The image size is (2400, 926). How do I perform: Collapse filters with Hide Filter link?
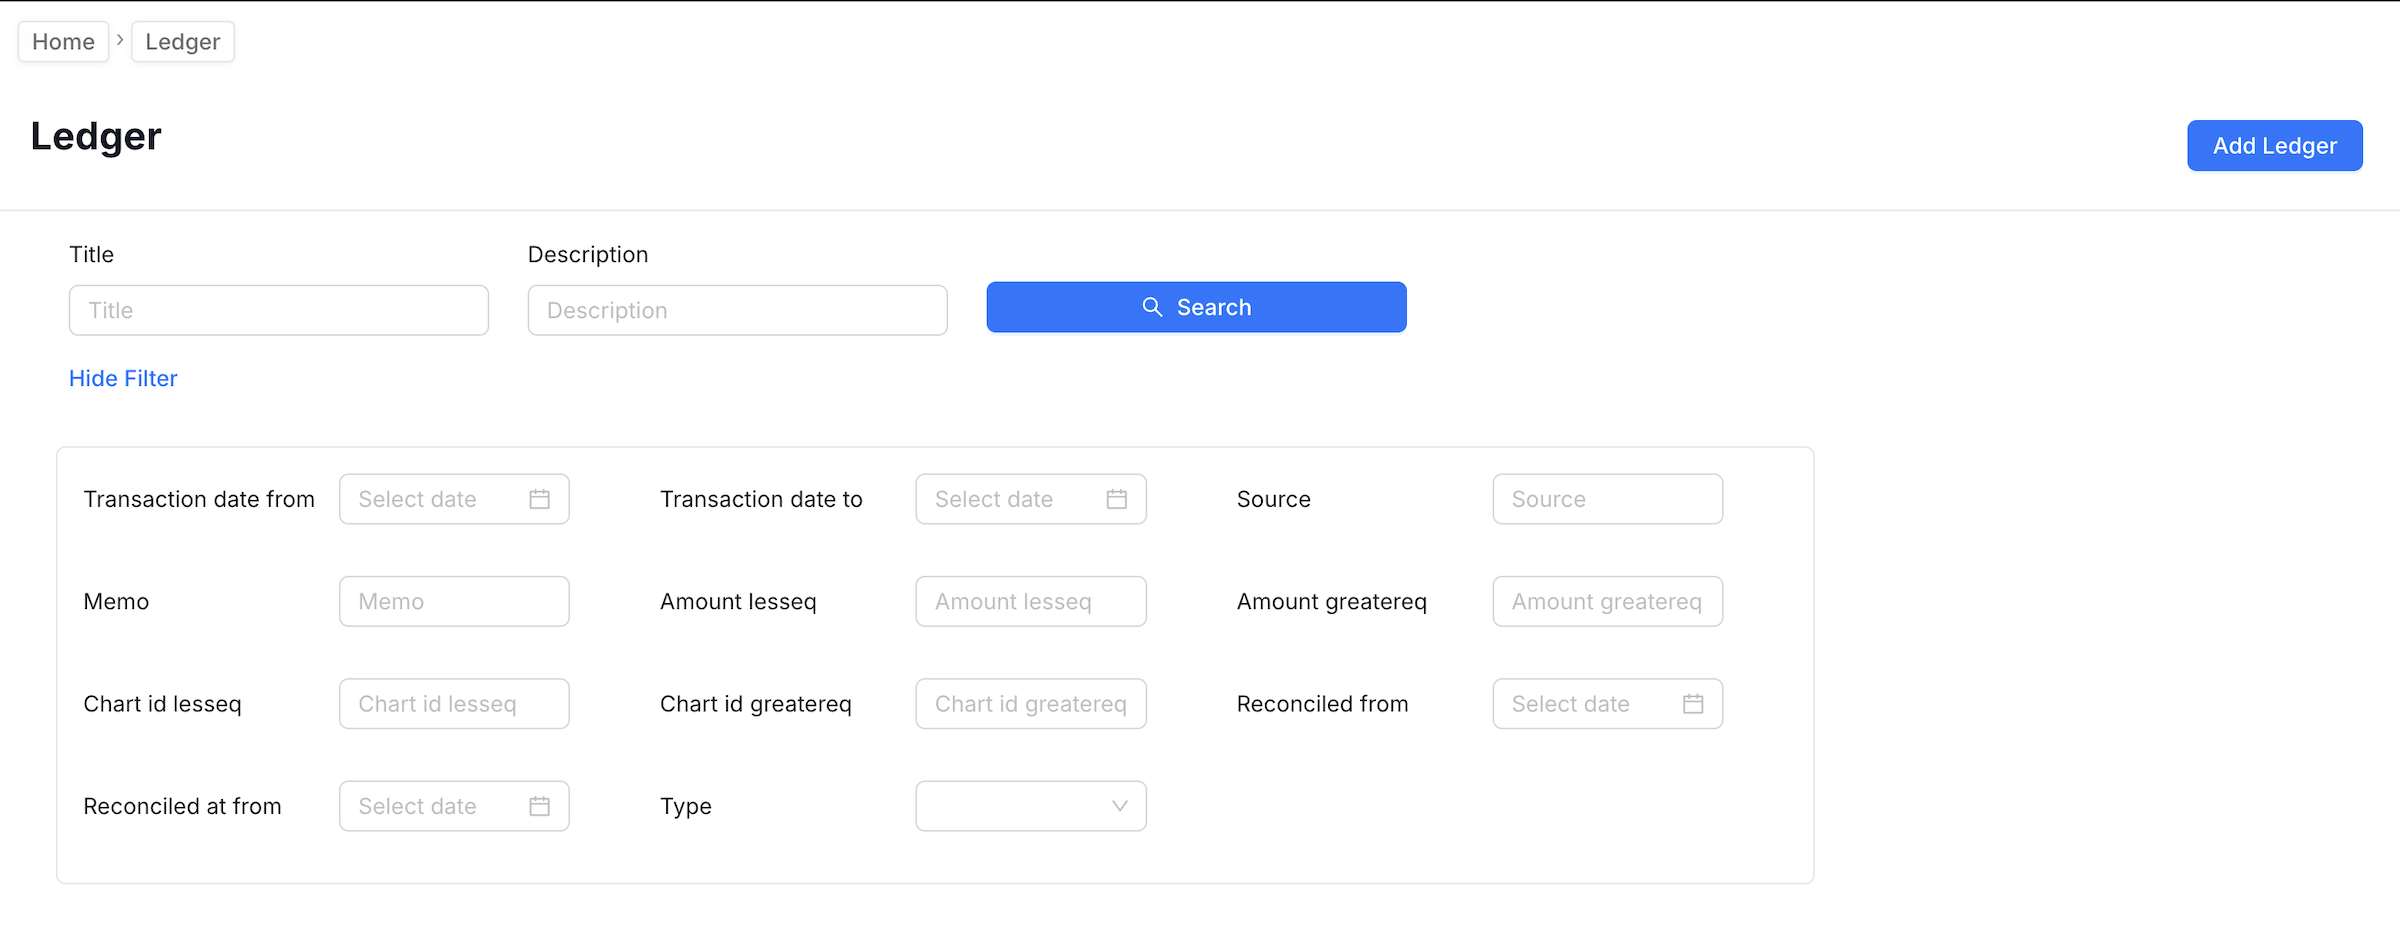123,378
